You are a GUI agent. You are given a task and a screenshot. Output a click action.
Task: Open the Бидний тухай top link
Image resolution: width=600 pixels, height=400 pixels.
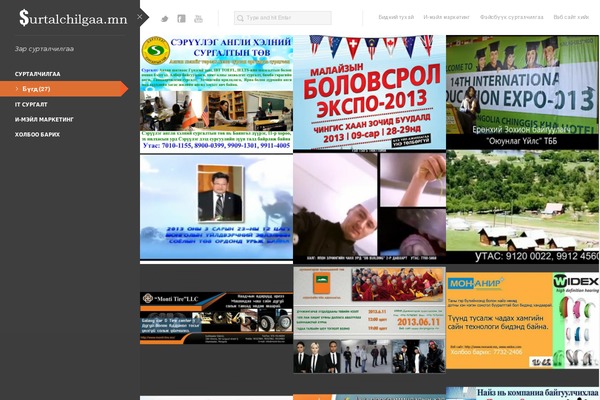point(396,17)
